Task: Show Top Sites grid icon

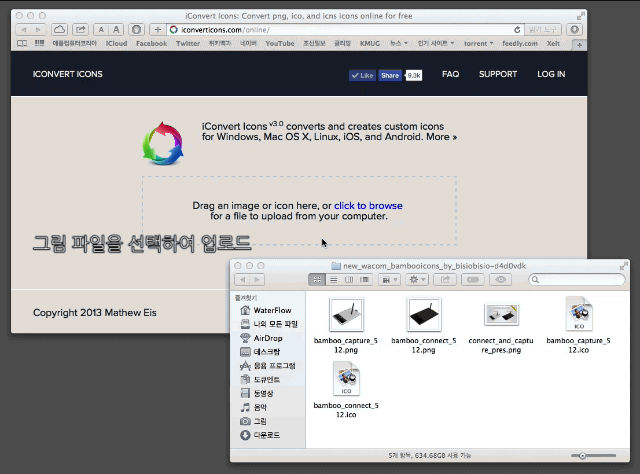Action: point(39,43)
